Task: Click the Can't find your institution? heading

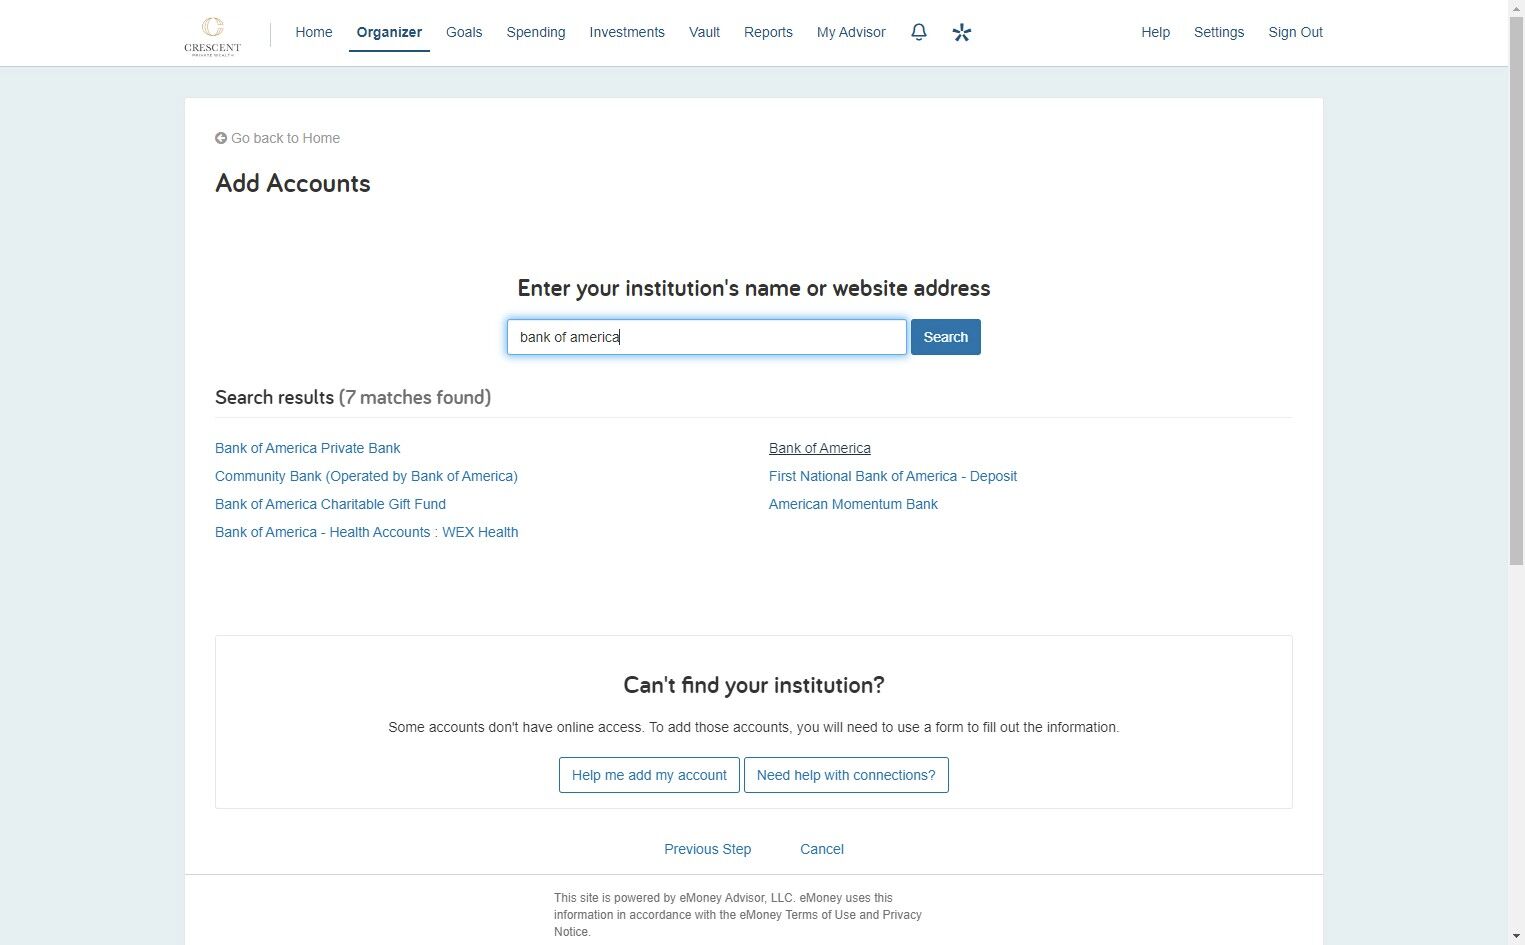Action: [x=754, y=685]
